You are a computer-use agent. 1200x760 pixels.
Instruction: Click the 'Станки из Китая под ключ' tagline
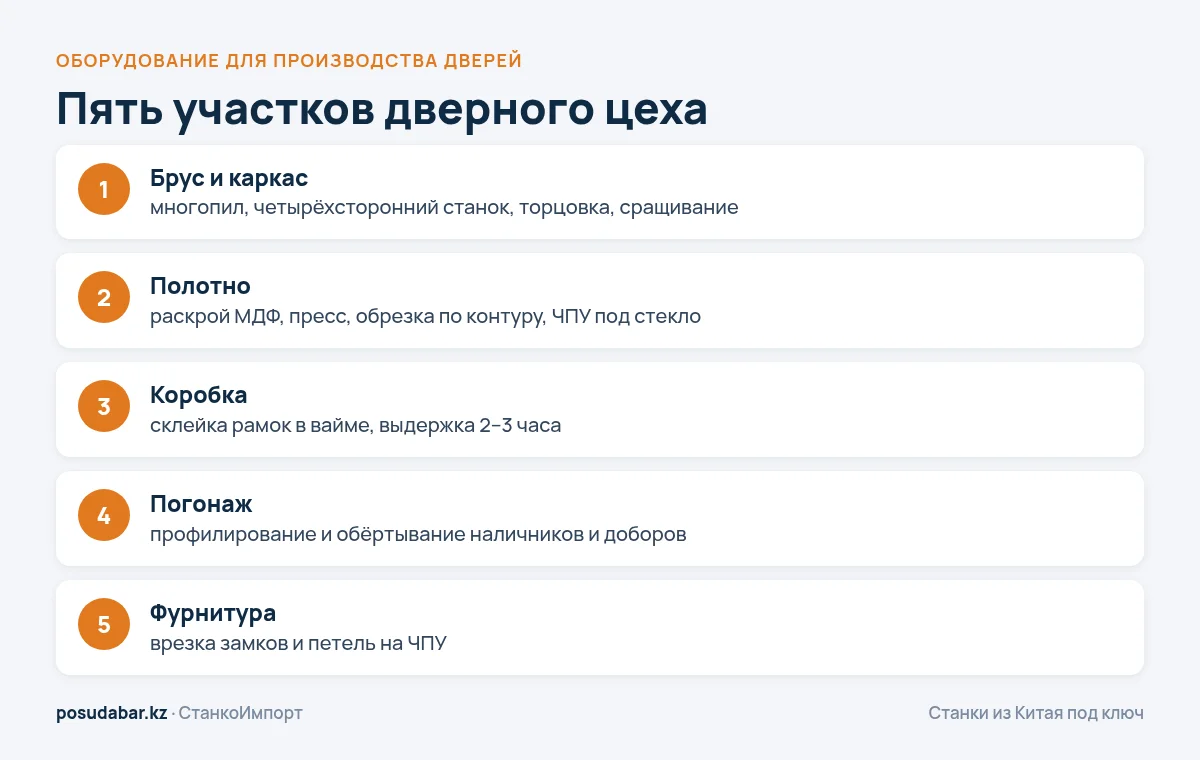1036,713
